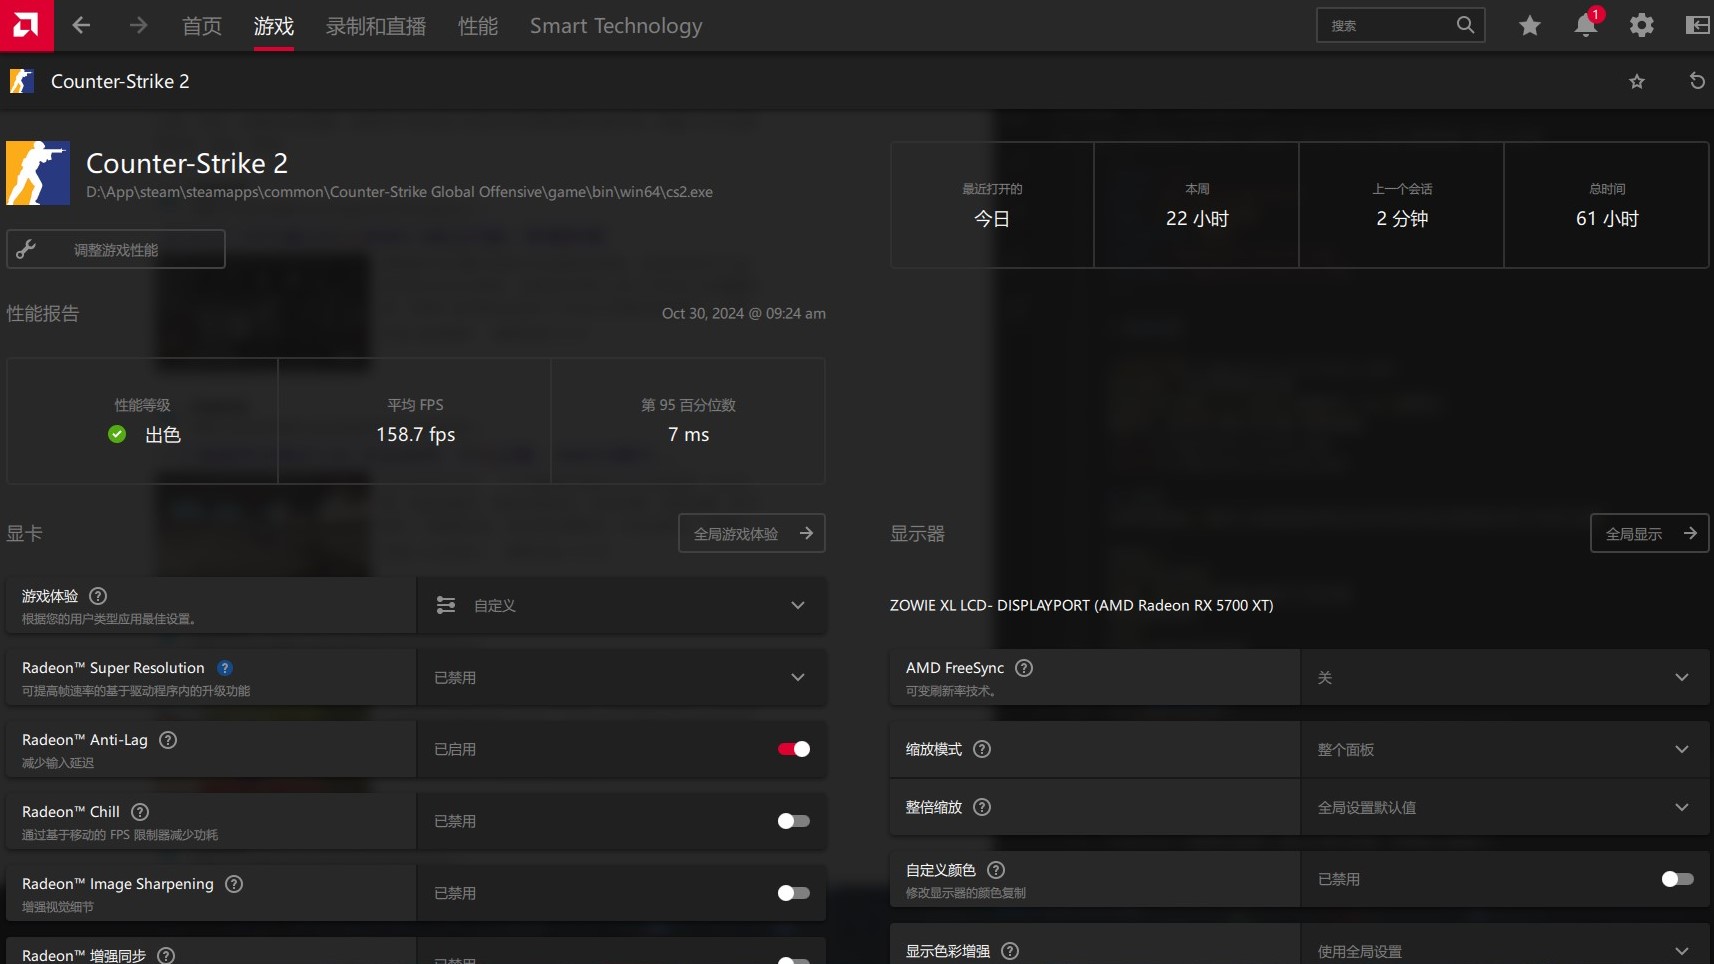Viewport: 1714px width, 964px height.
Task: Open the notifications bell
Action: [1585, 26]
